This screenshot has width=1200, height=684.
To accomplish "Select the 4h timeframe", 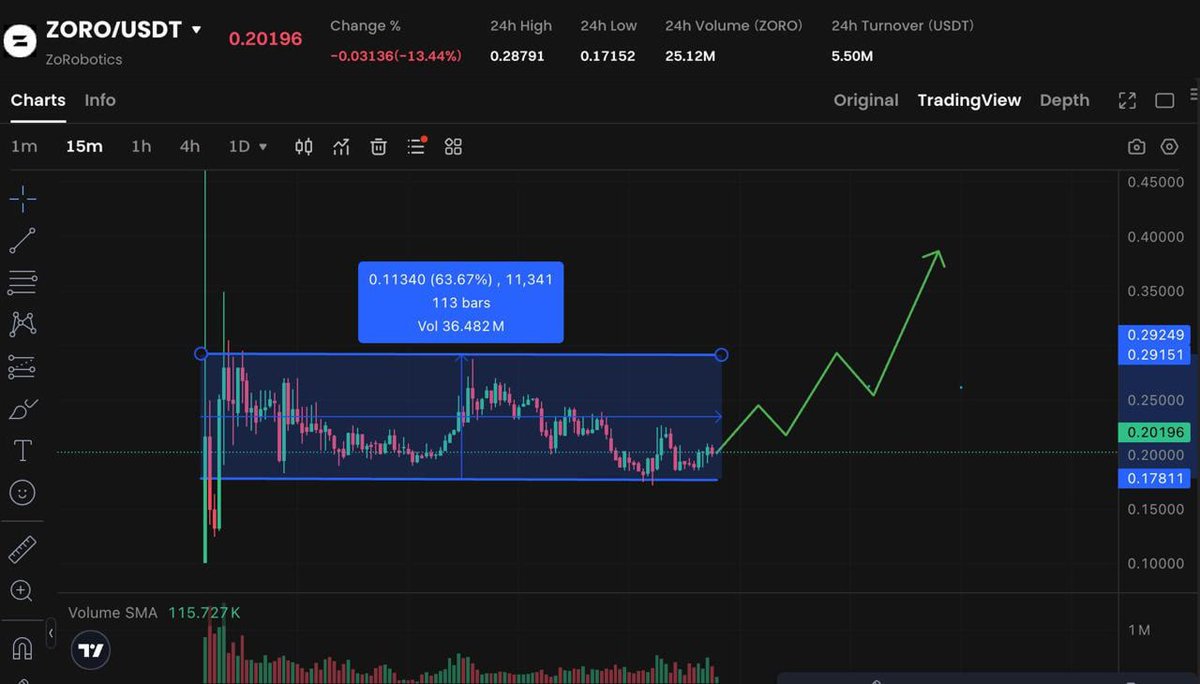I will click(189, 147).
